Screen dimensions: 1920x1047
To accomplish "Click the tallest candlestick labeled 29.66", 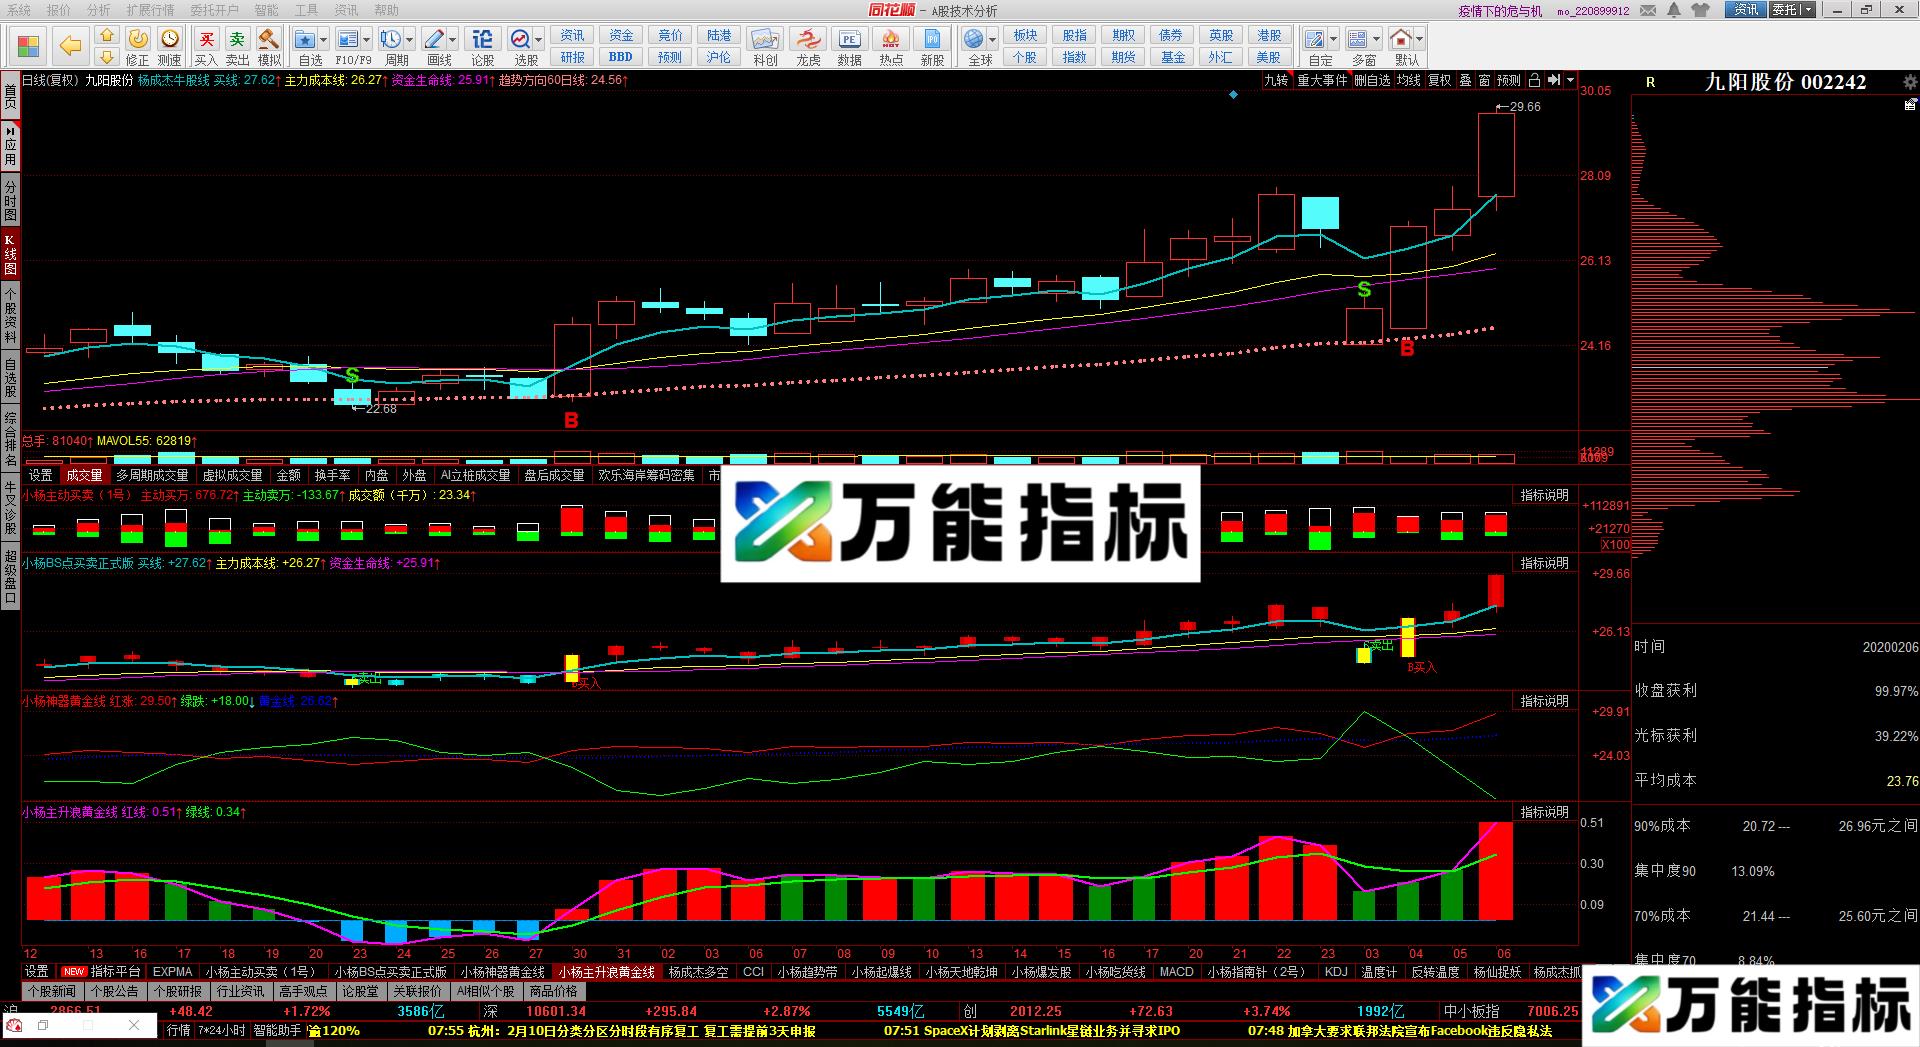I will 1496,155.
